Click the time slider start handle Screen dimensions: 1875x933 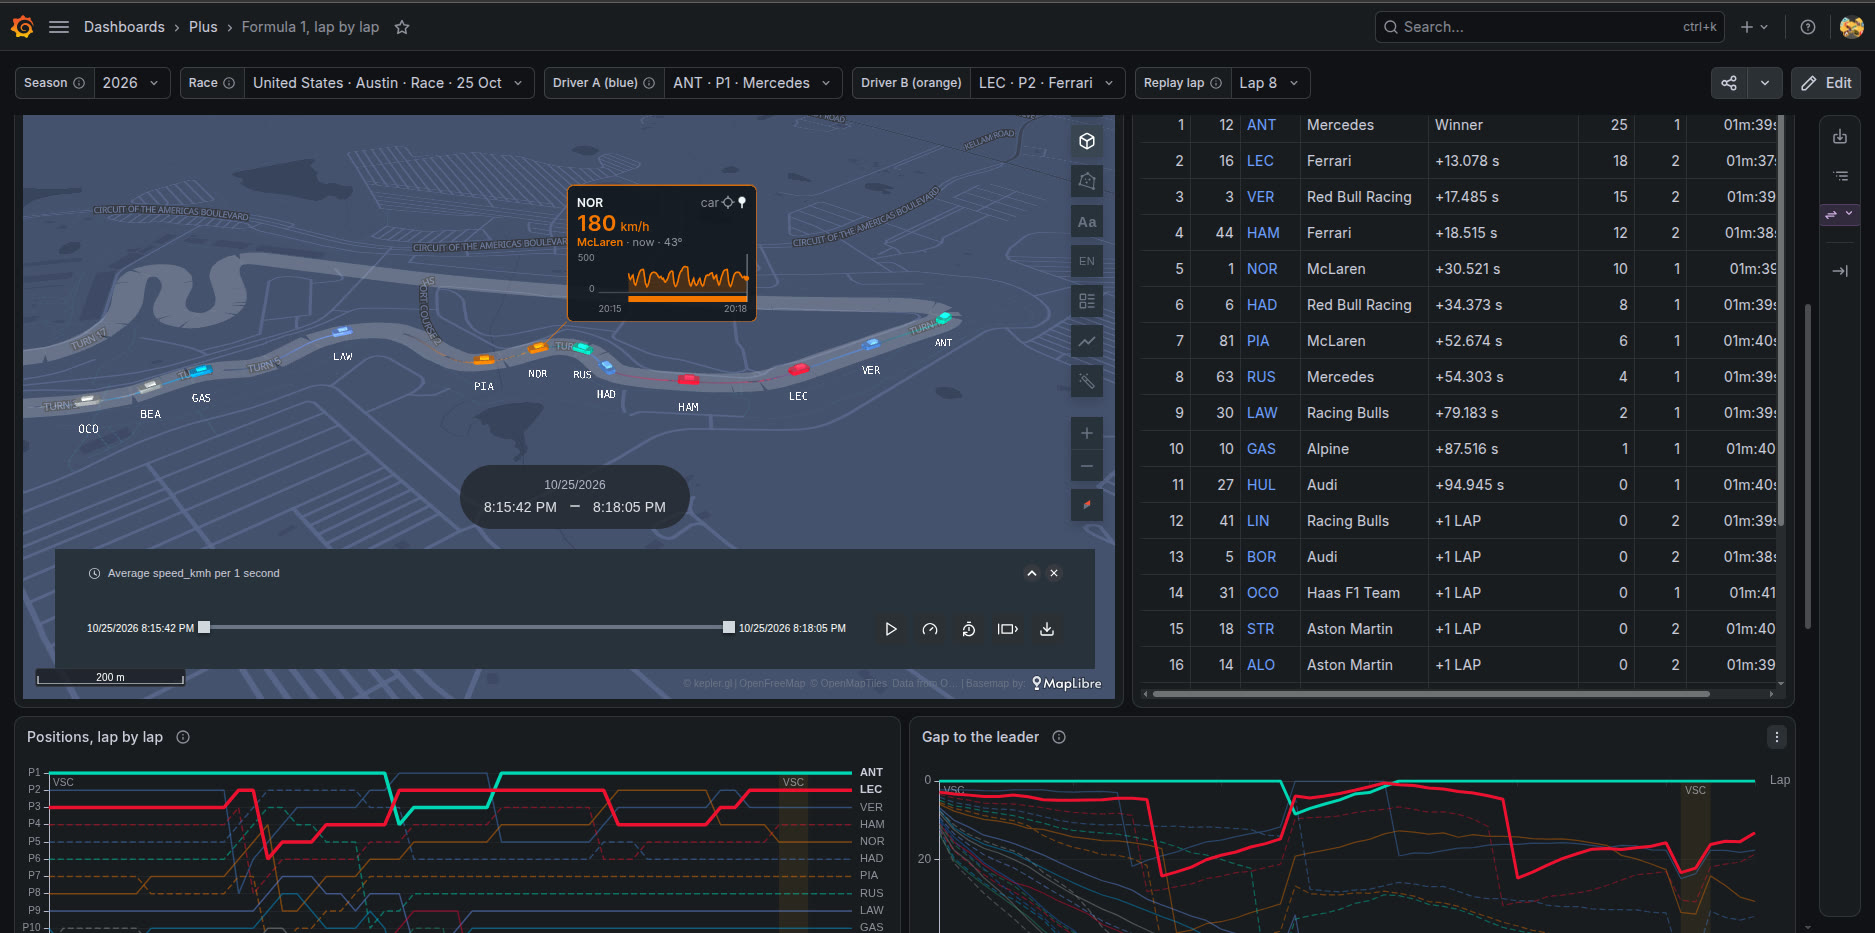click(x=204, y=627)
